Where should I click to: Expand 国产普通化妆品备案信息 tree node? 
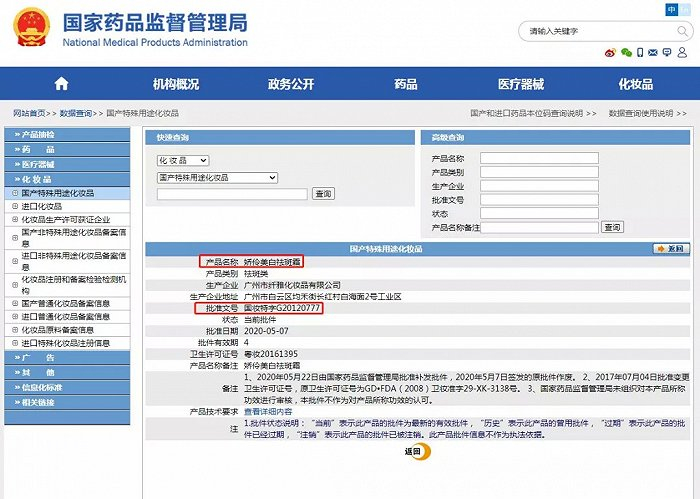click(x=15, y=303)
